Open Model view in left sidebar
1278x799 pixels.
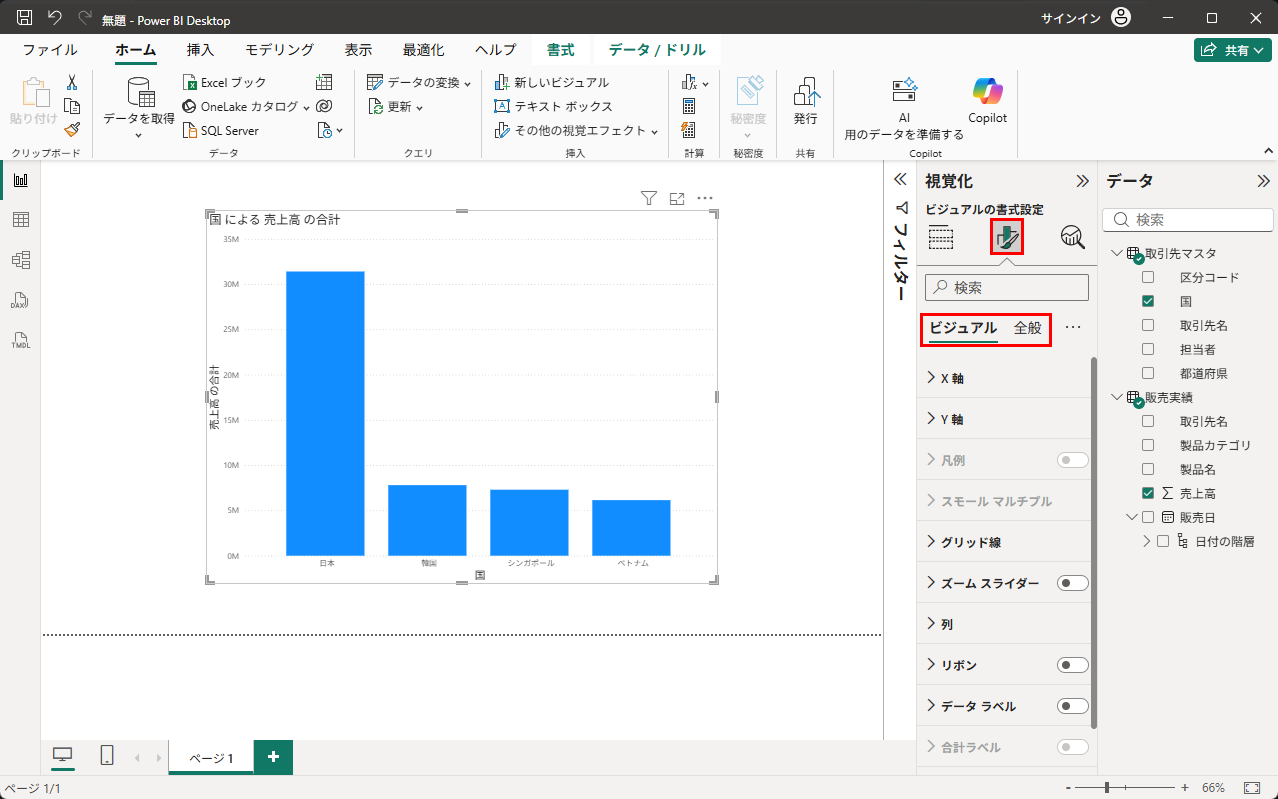(20, 260)
